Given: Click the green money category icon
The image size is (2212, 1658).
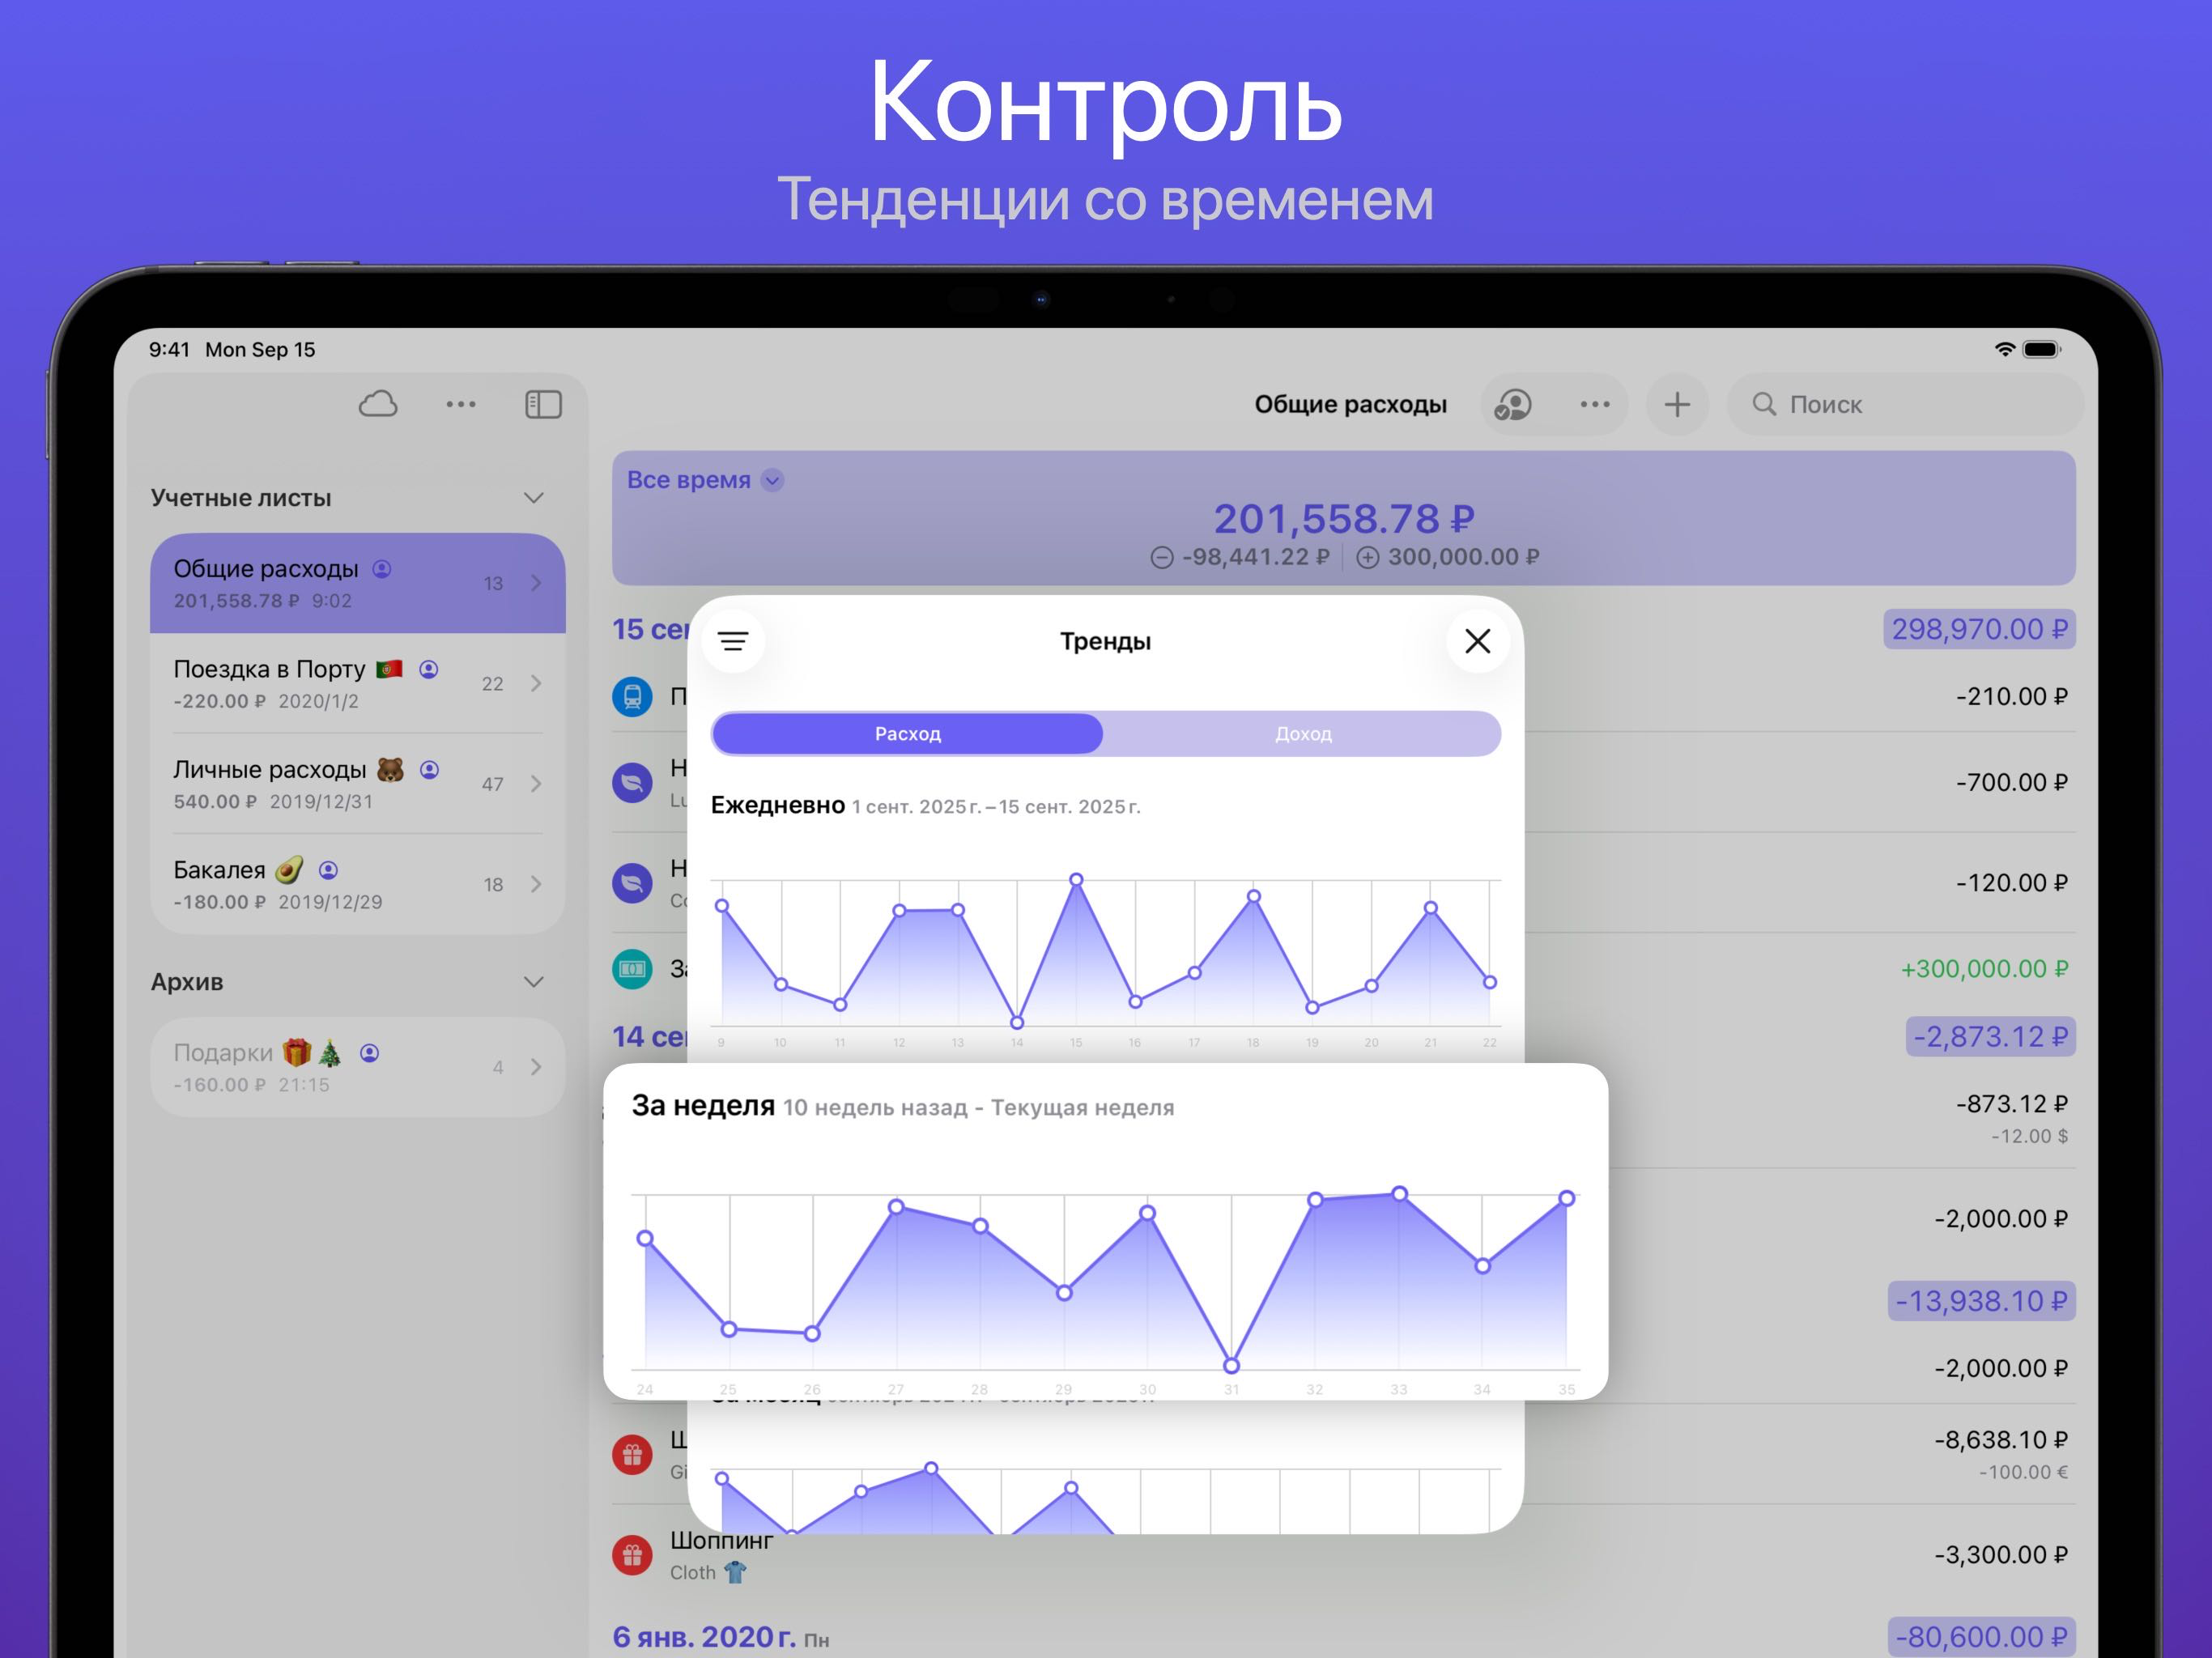Looking at the screenshot, I should pyautogui.click(x=632, y=970).
